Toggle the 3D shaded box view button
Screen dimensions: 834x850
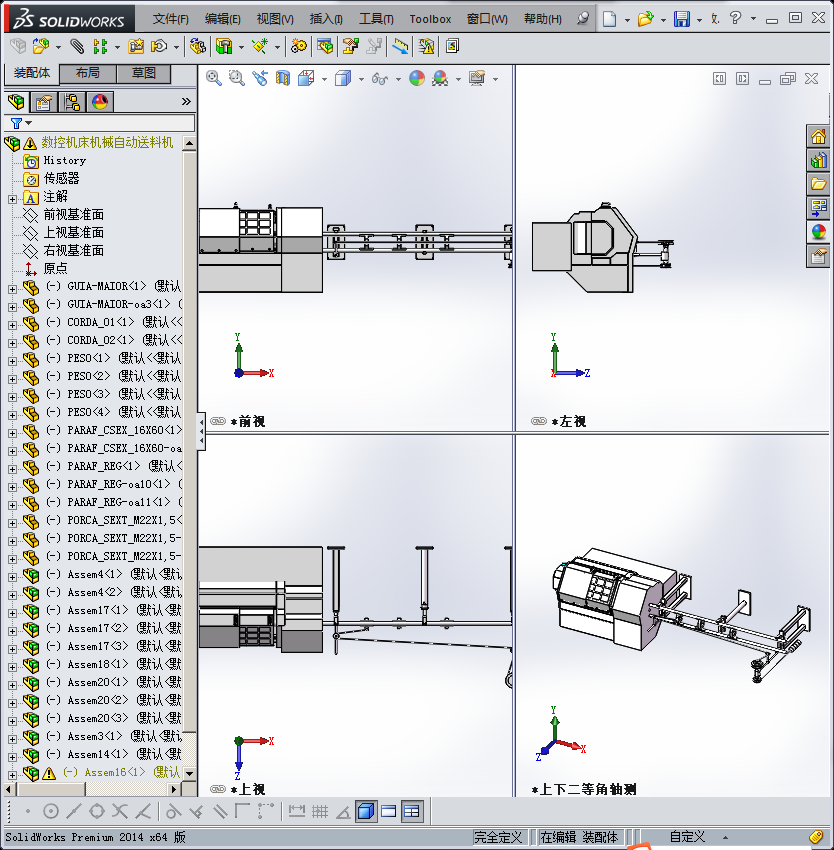[366, 811]
